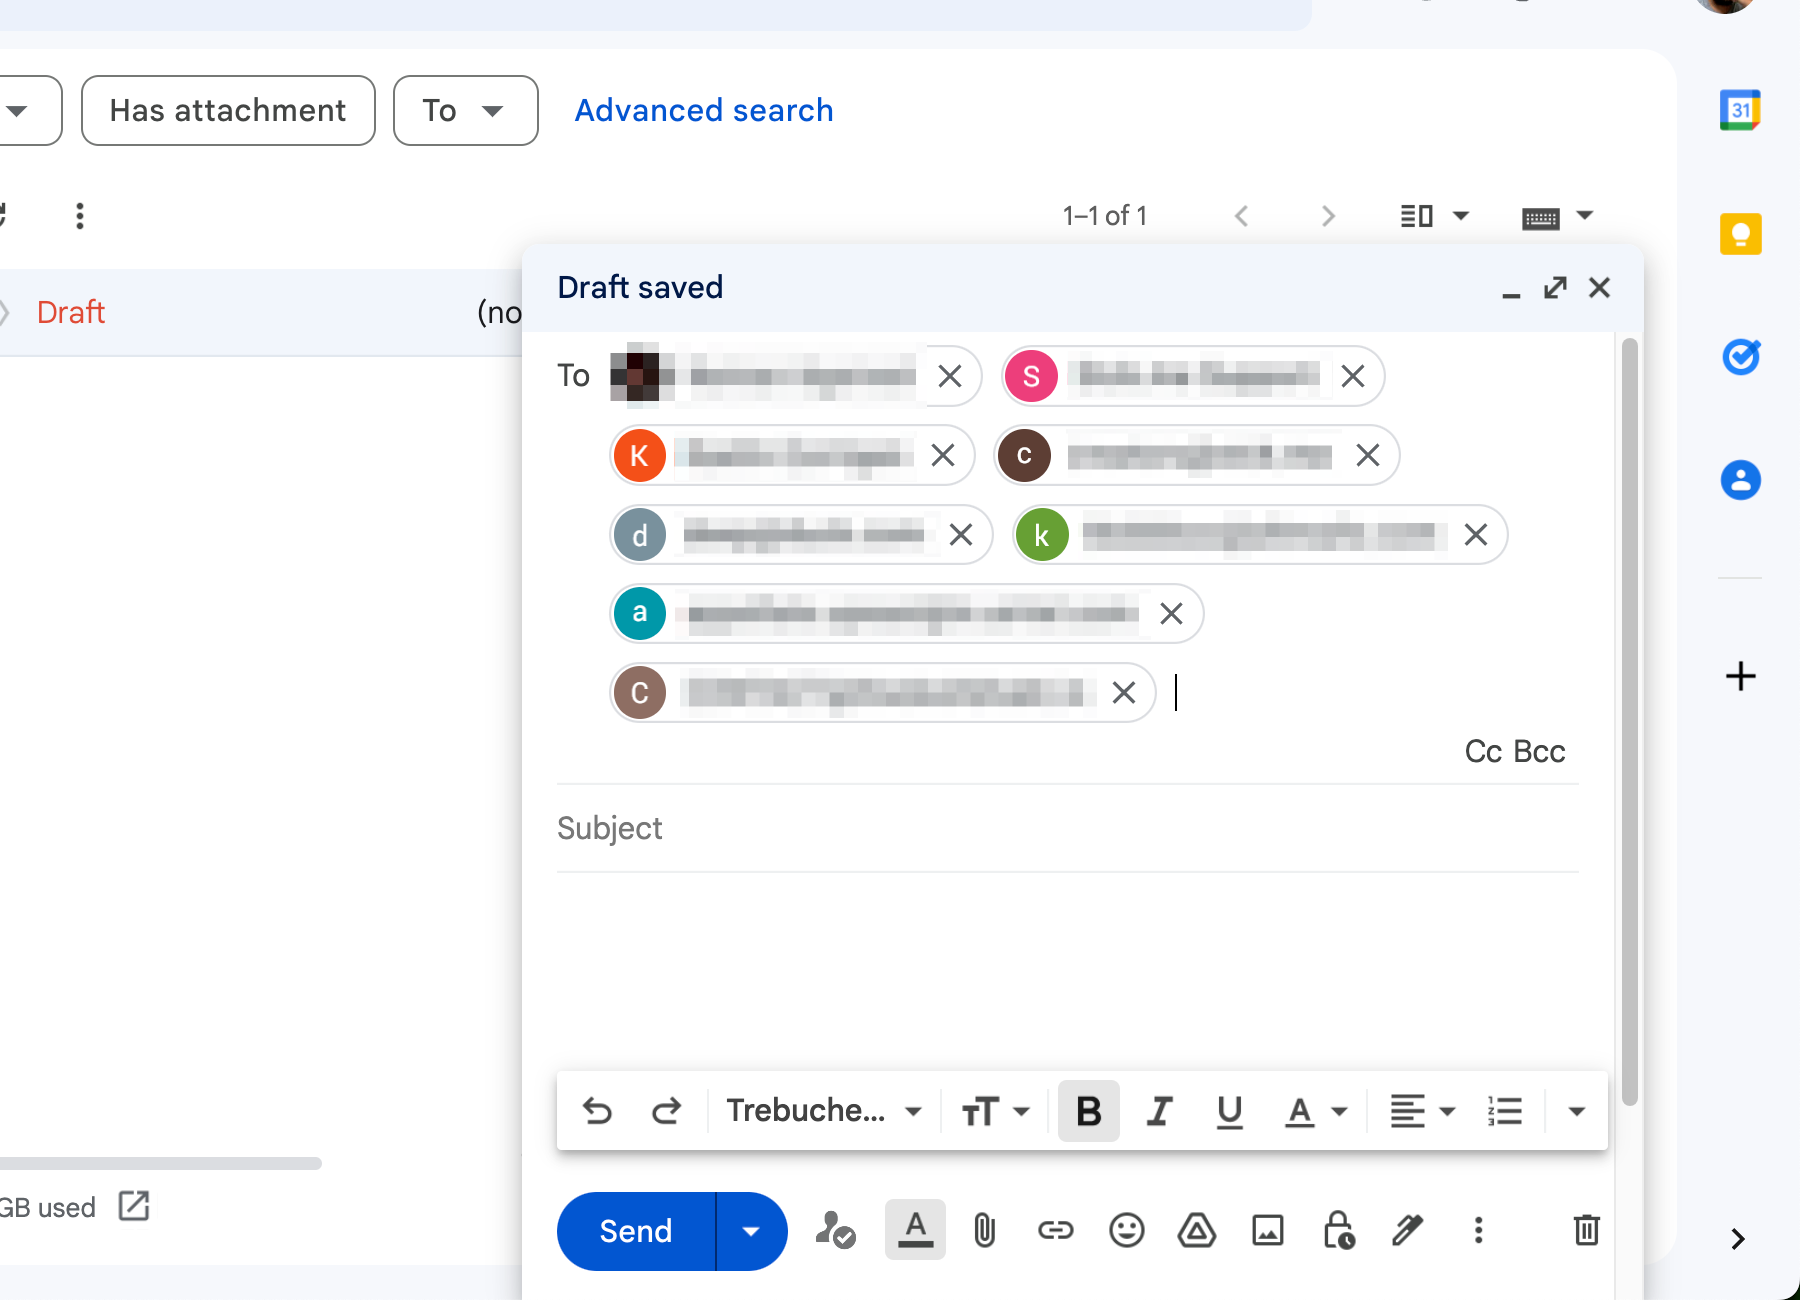Enable confidential mode
This screenshot has width=1800, height=1300.
pos(1338,1231)
